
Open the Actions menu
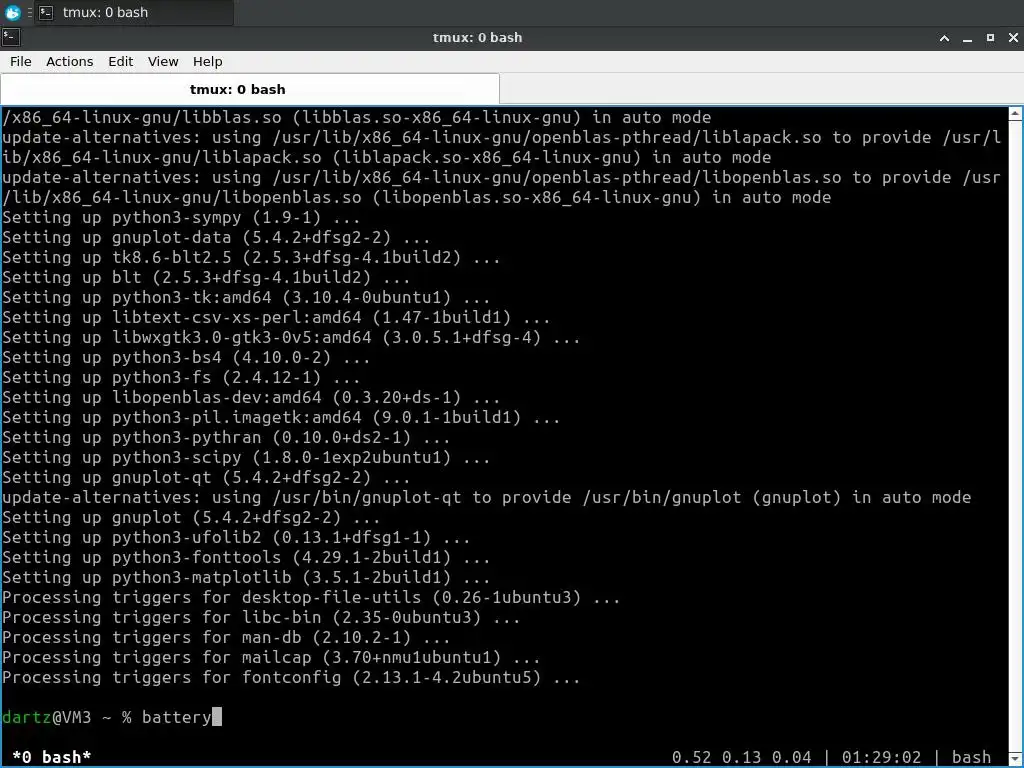coord(69,61)
